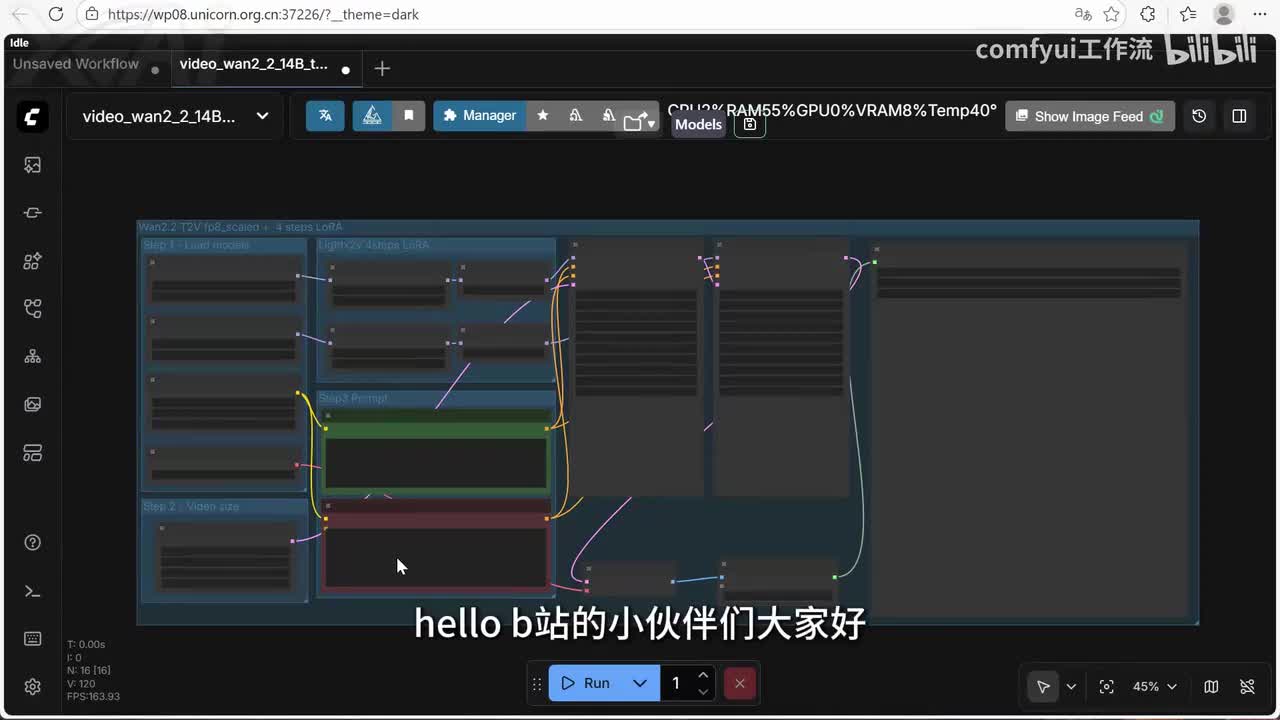
Task: Click the fit view focus icon
Action: (x=1106, y=686)
